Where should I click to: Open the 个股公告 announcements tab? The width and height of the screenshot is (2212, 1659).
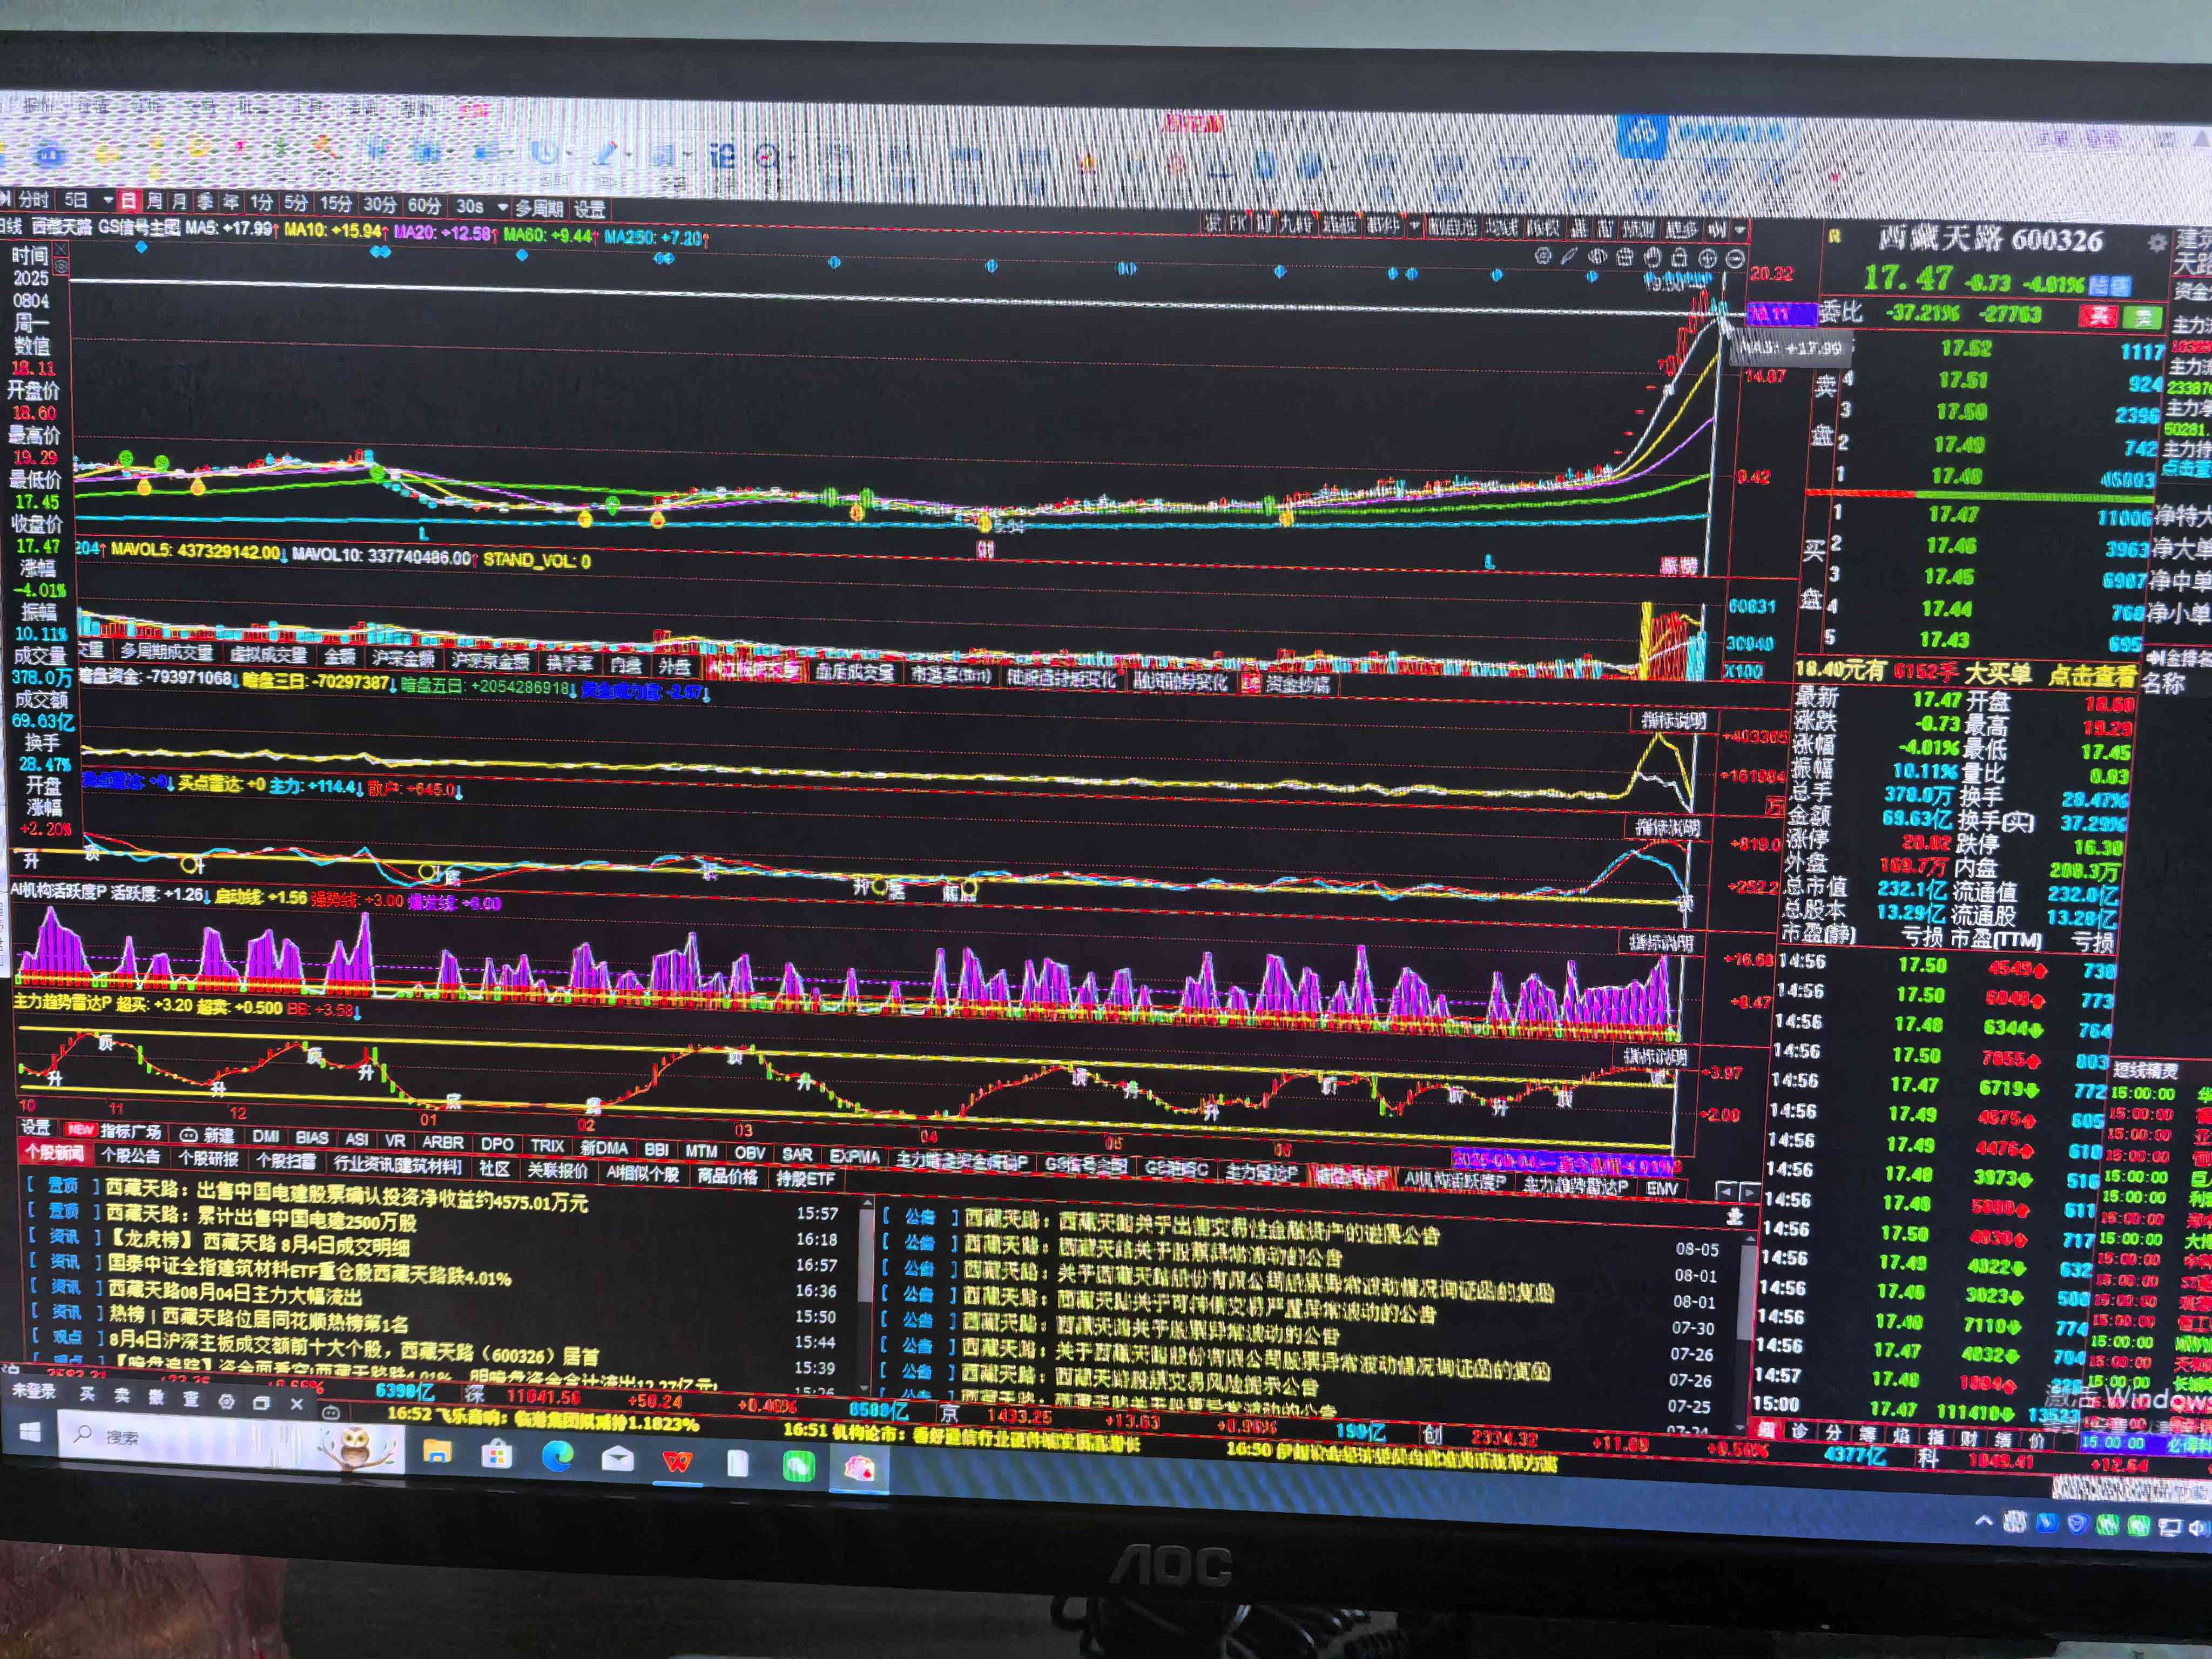(130, 1155)
